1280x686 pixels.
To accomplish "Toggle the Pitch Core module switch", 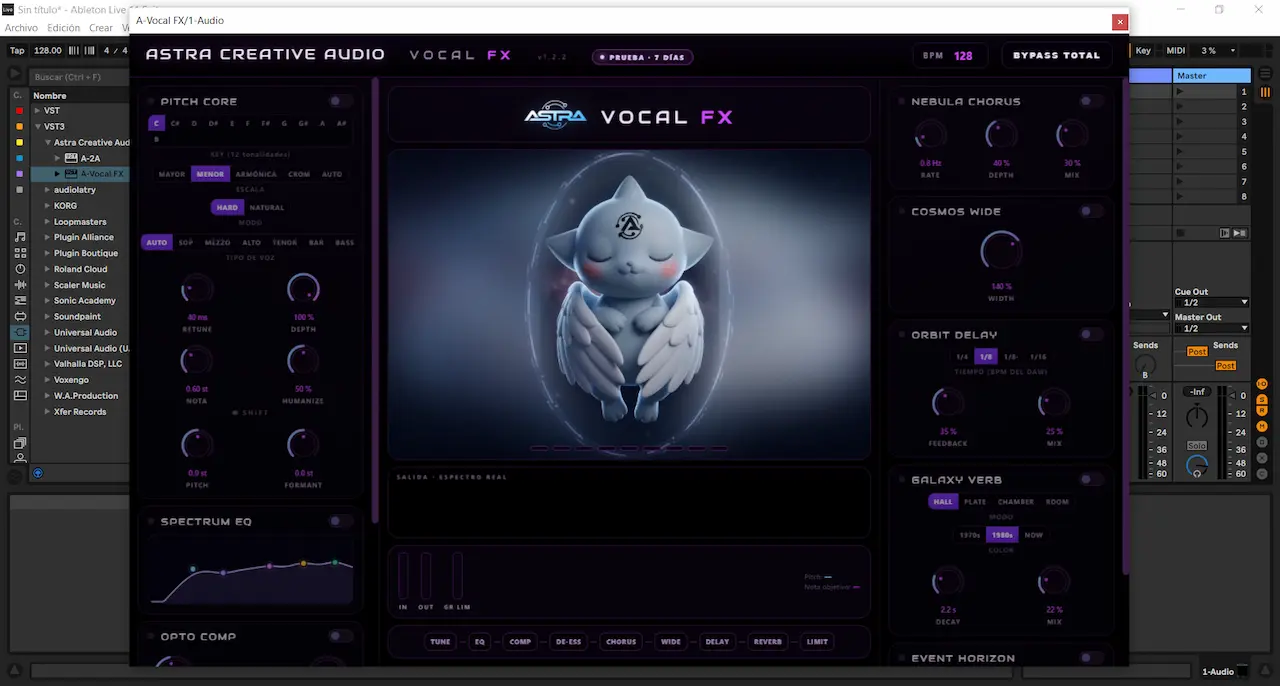I will tap(340, 101).
